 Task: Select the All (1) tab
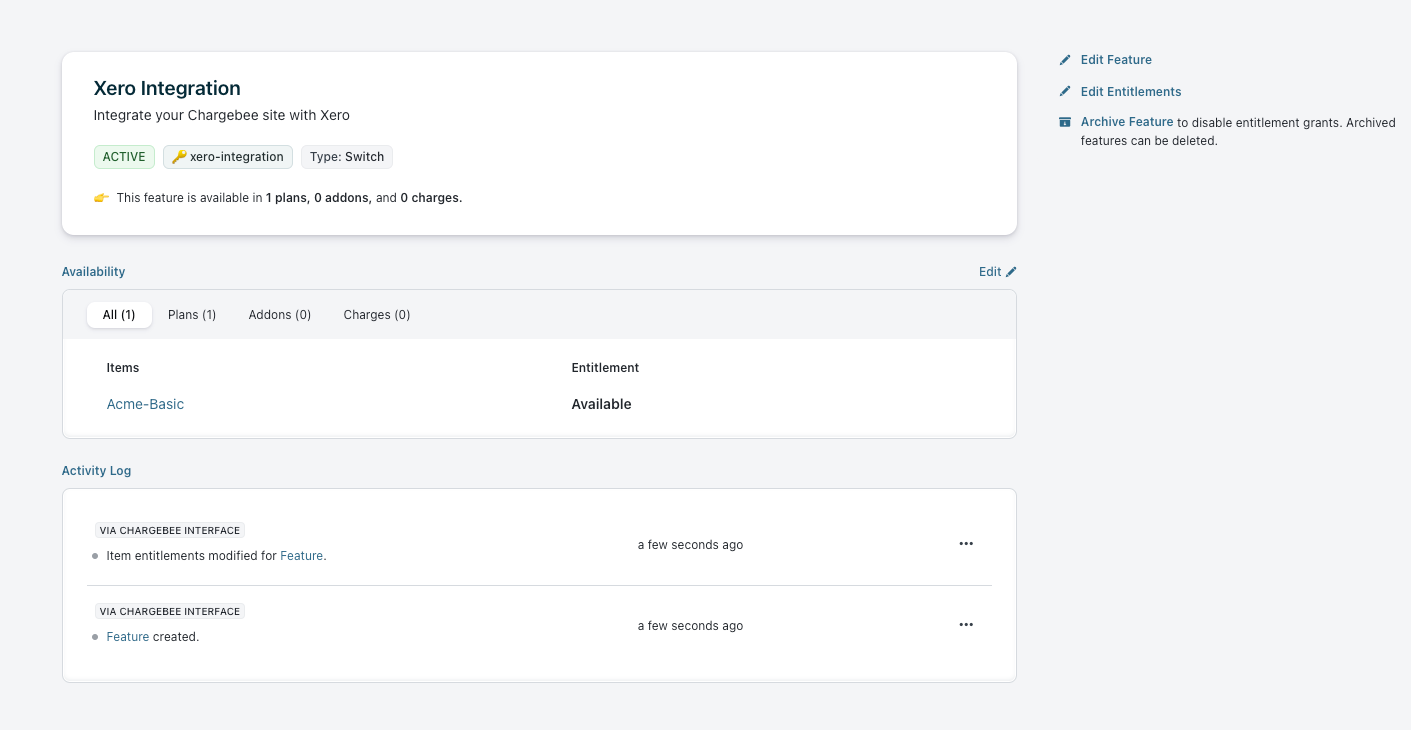[x=119, y=315]
